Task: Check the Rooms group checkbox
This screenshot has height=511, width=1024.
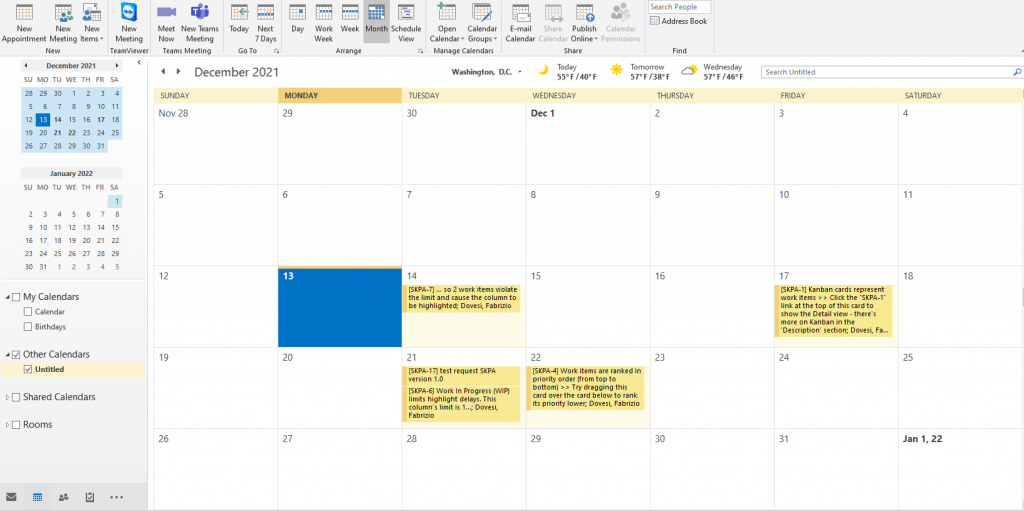Action: 16,425
